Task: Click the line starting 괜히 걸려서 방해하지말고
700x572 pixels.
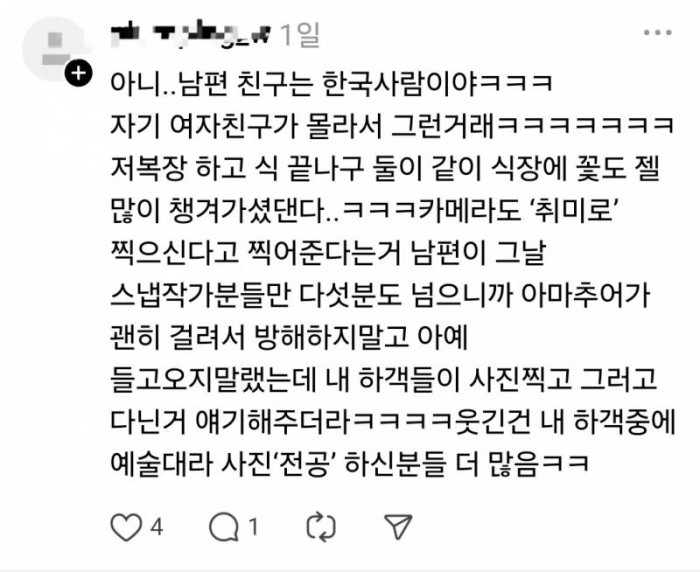Action: [x=289, y=338]
